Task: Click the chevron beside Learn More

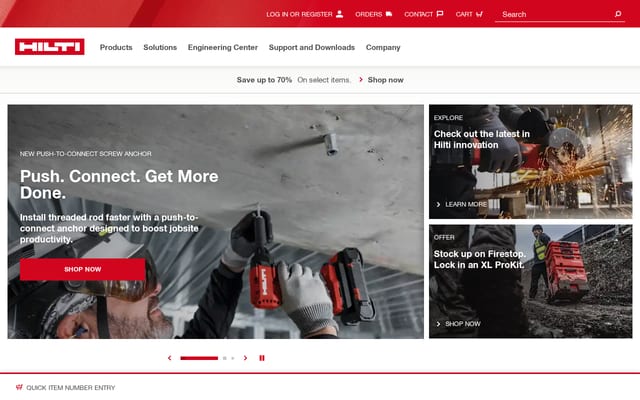Action: [x=438, y=204]
